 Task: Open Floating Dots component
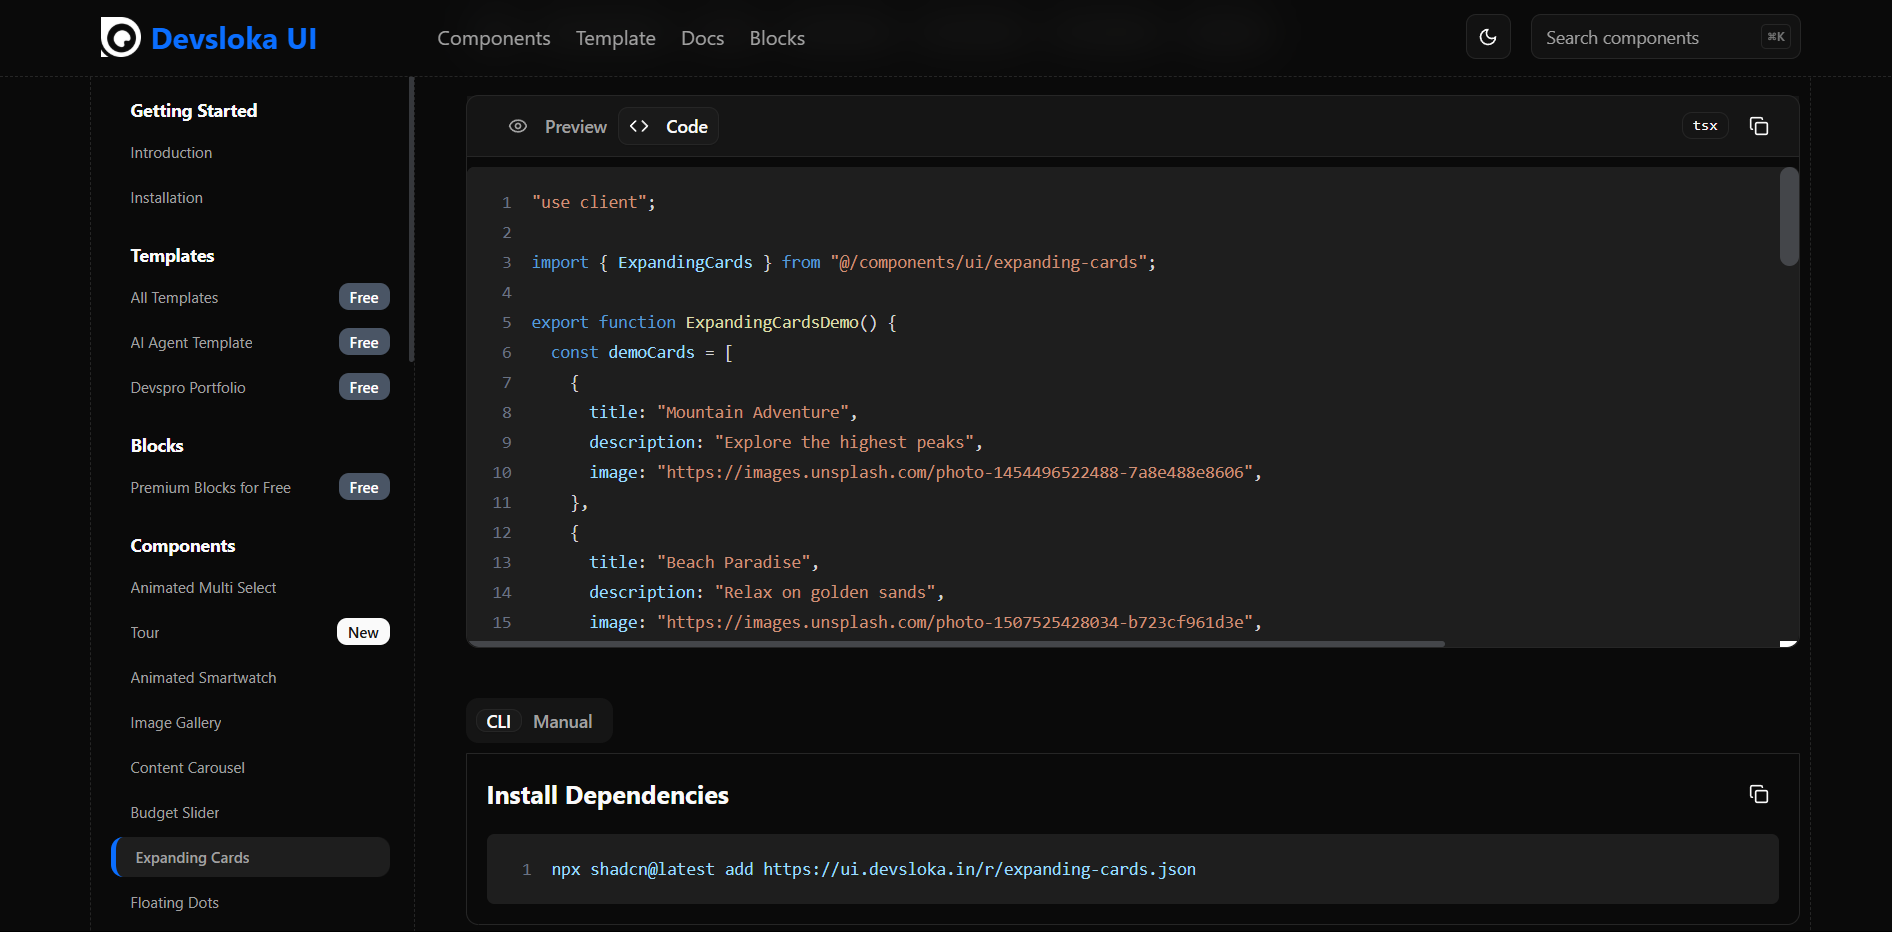point(174,903)
